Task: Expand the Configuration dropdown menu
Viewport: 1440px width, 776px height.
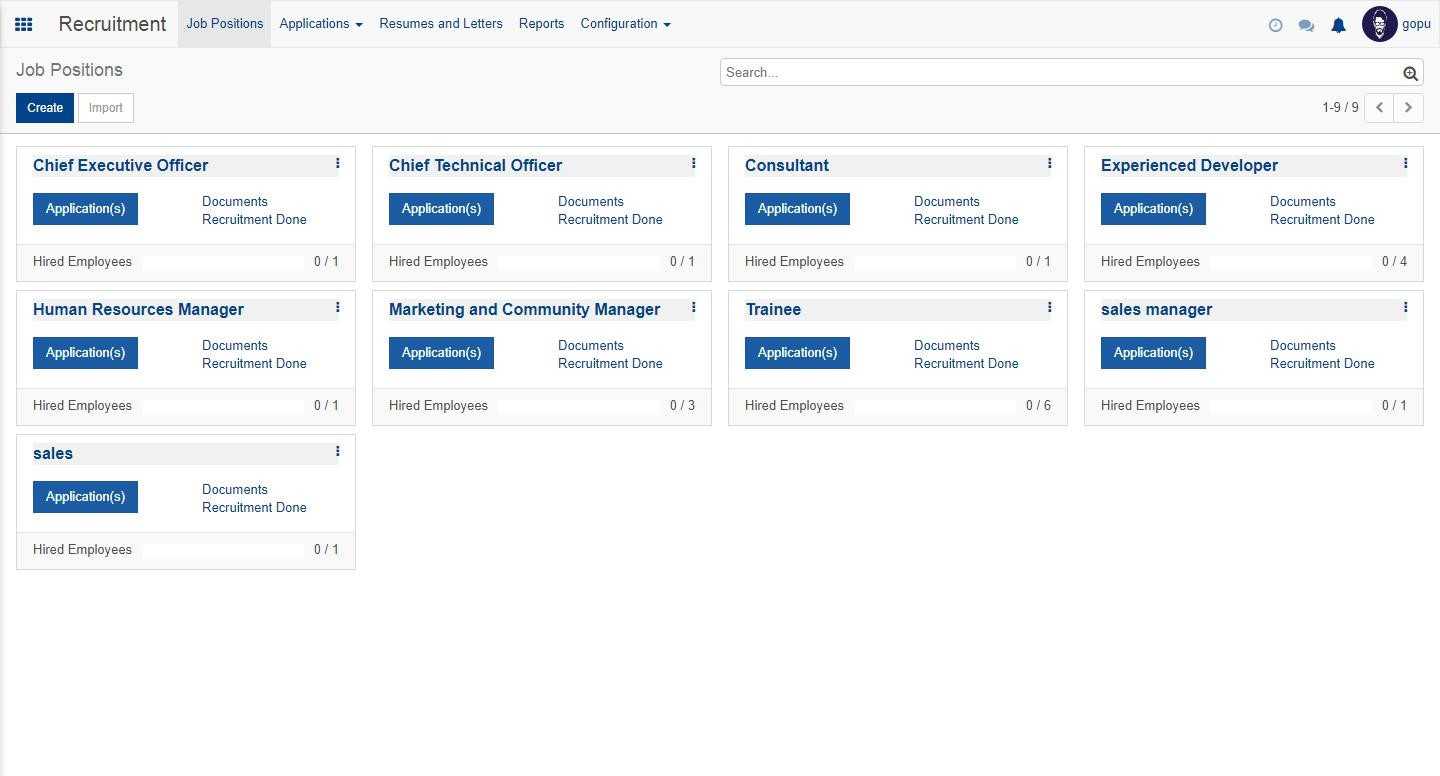Action: (x=625, y=24)
